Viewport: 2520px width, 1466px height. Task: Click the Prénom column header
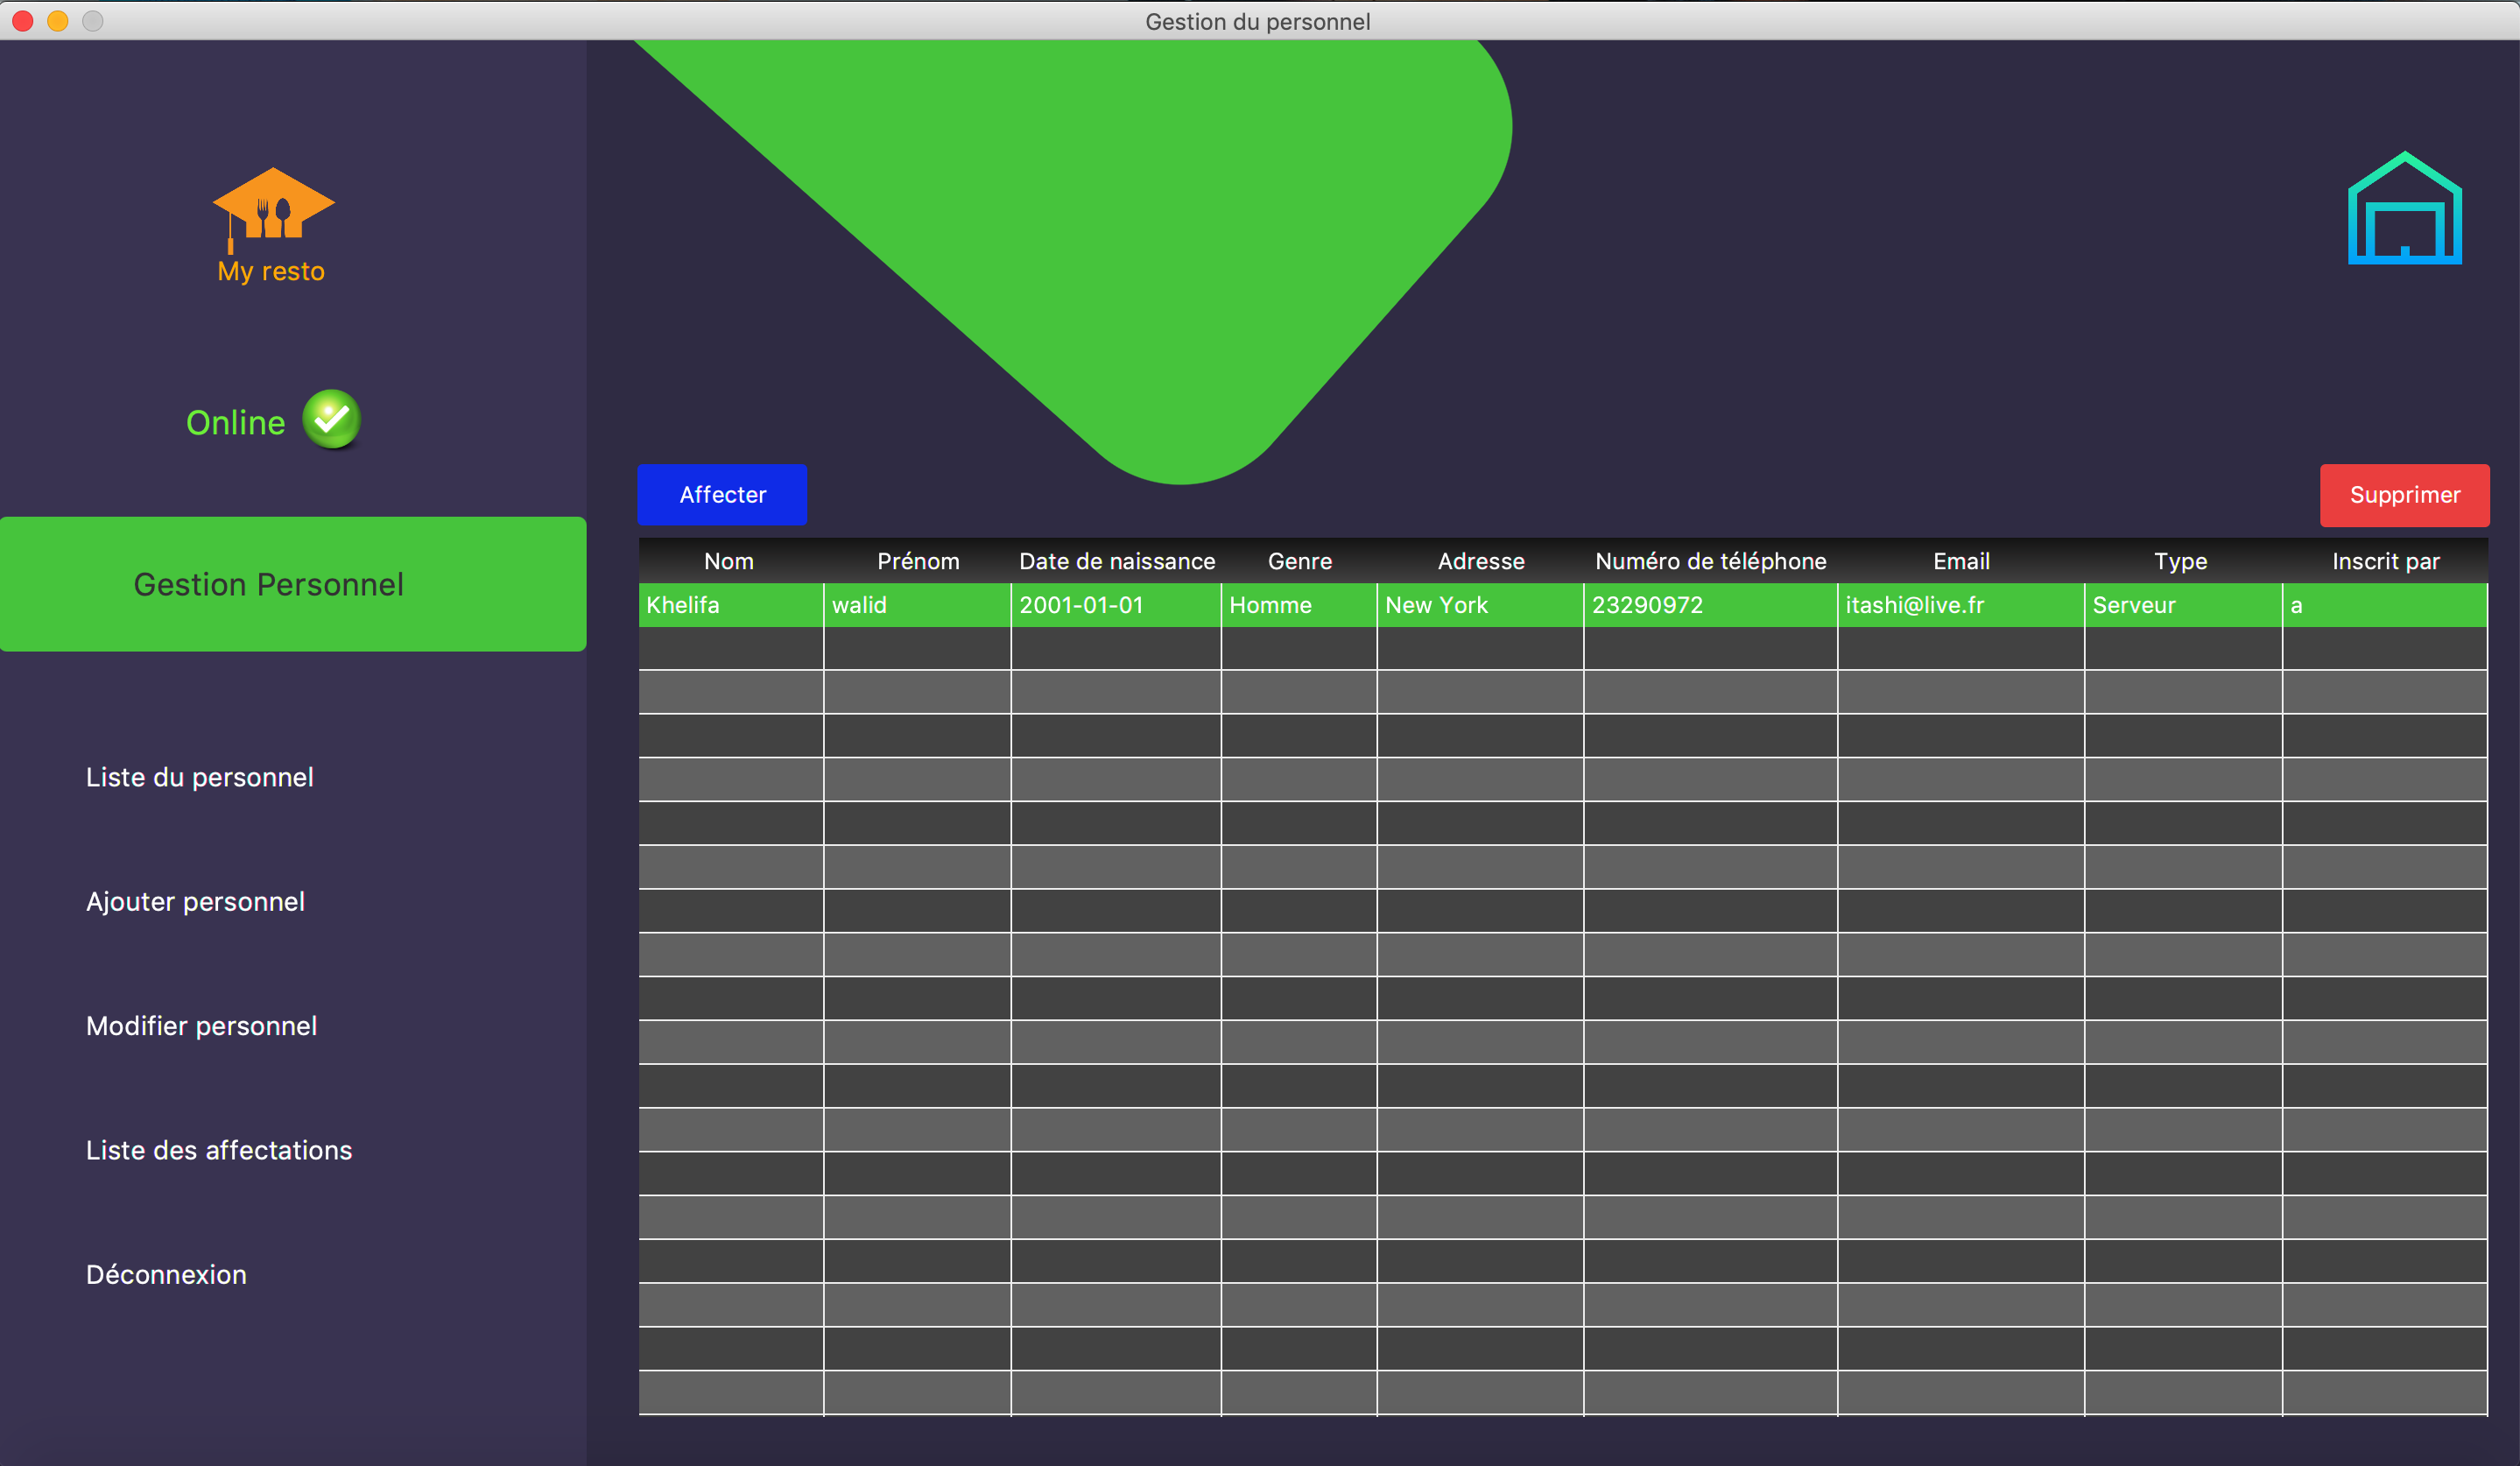point(917,561)
